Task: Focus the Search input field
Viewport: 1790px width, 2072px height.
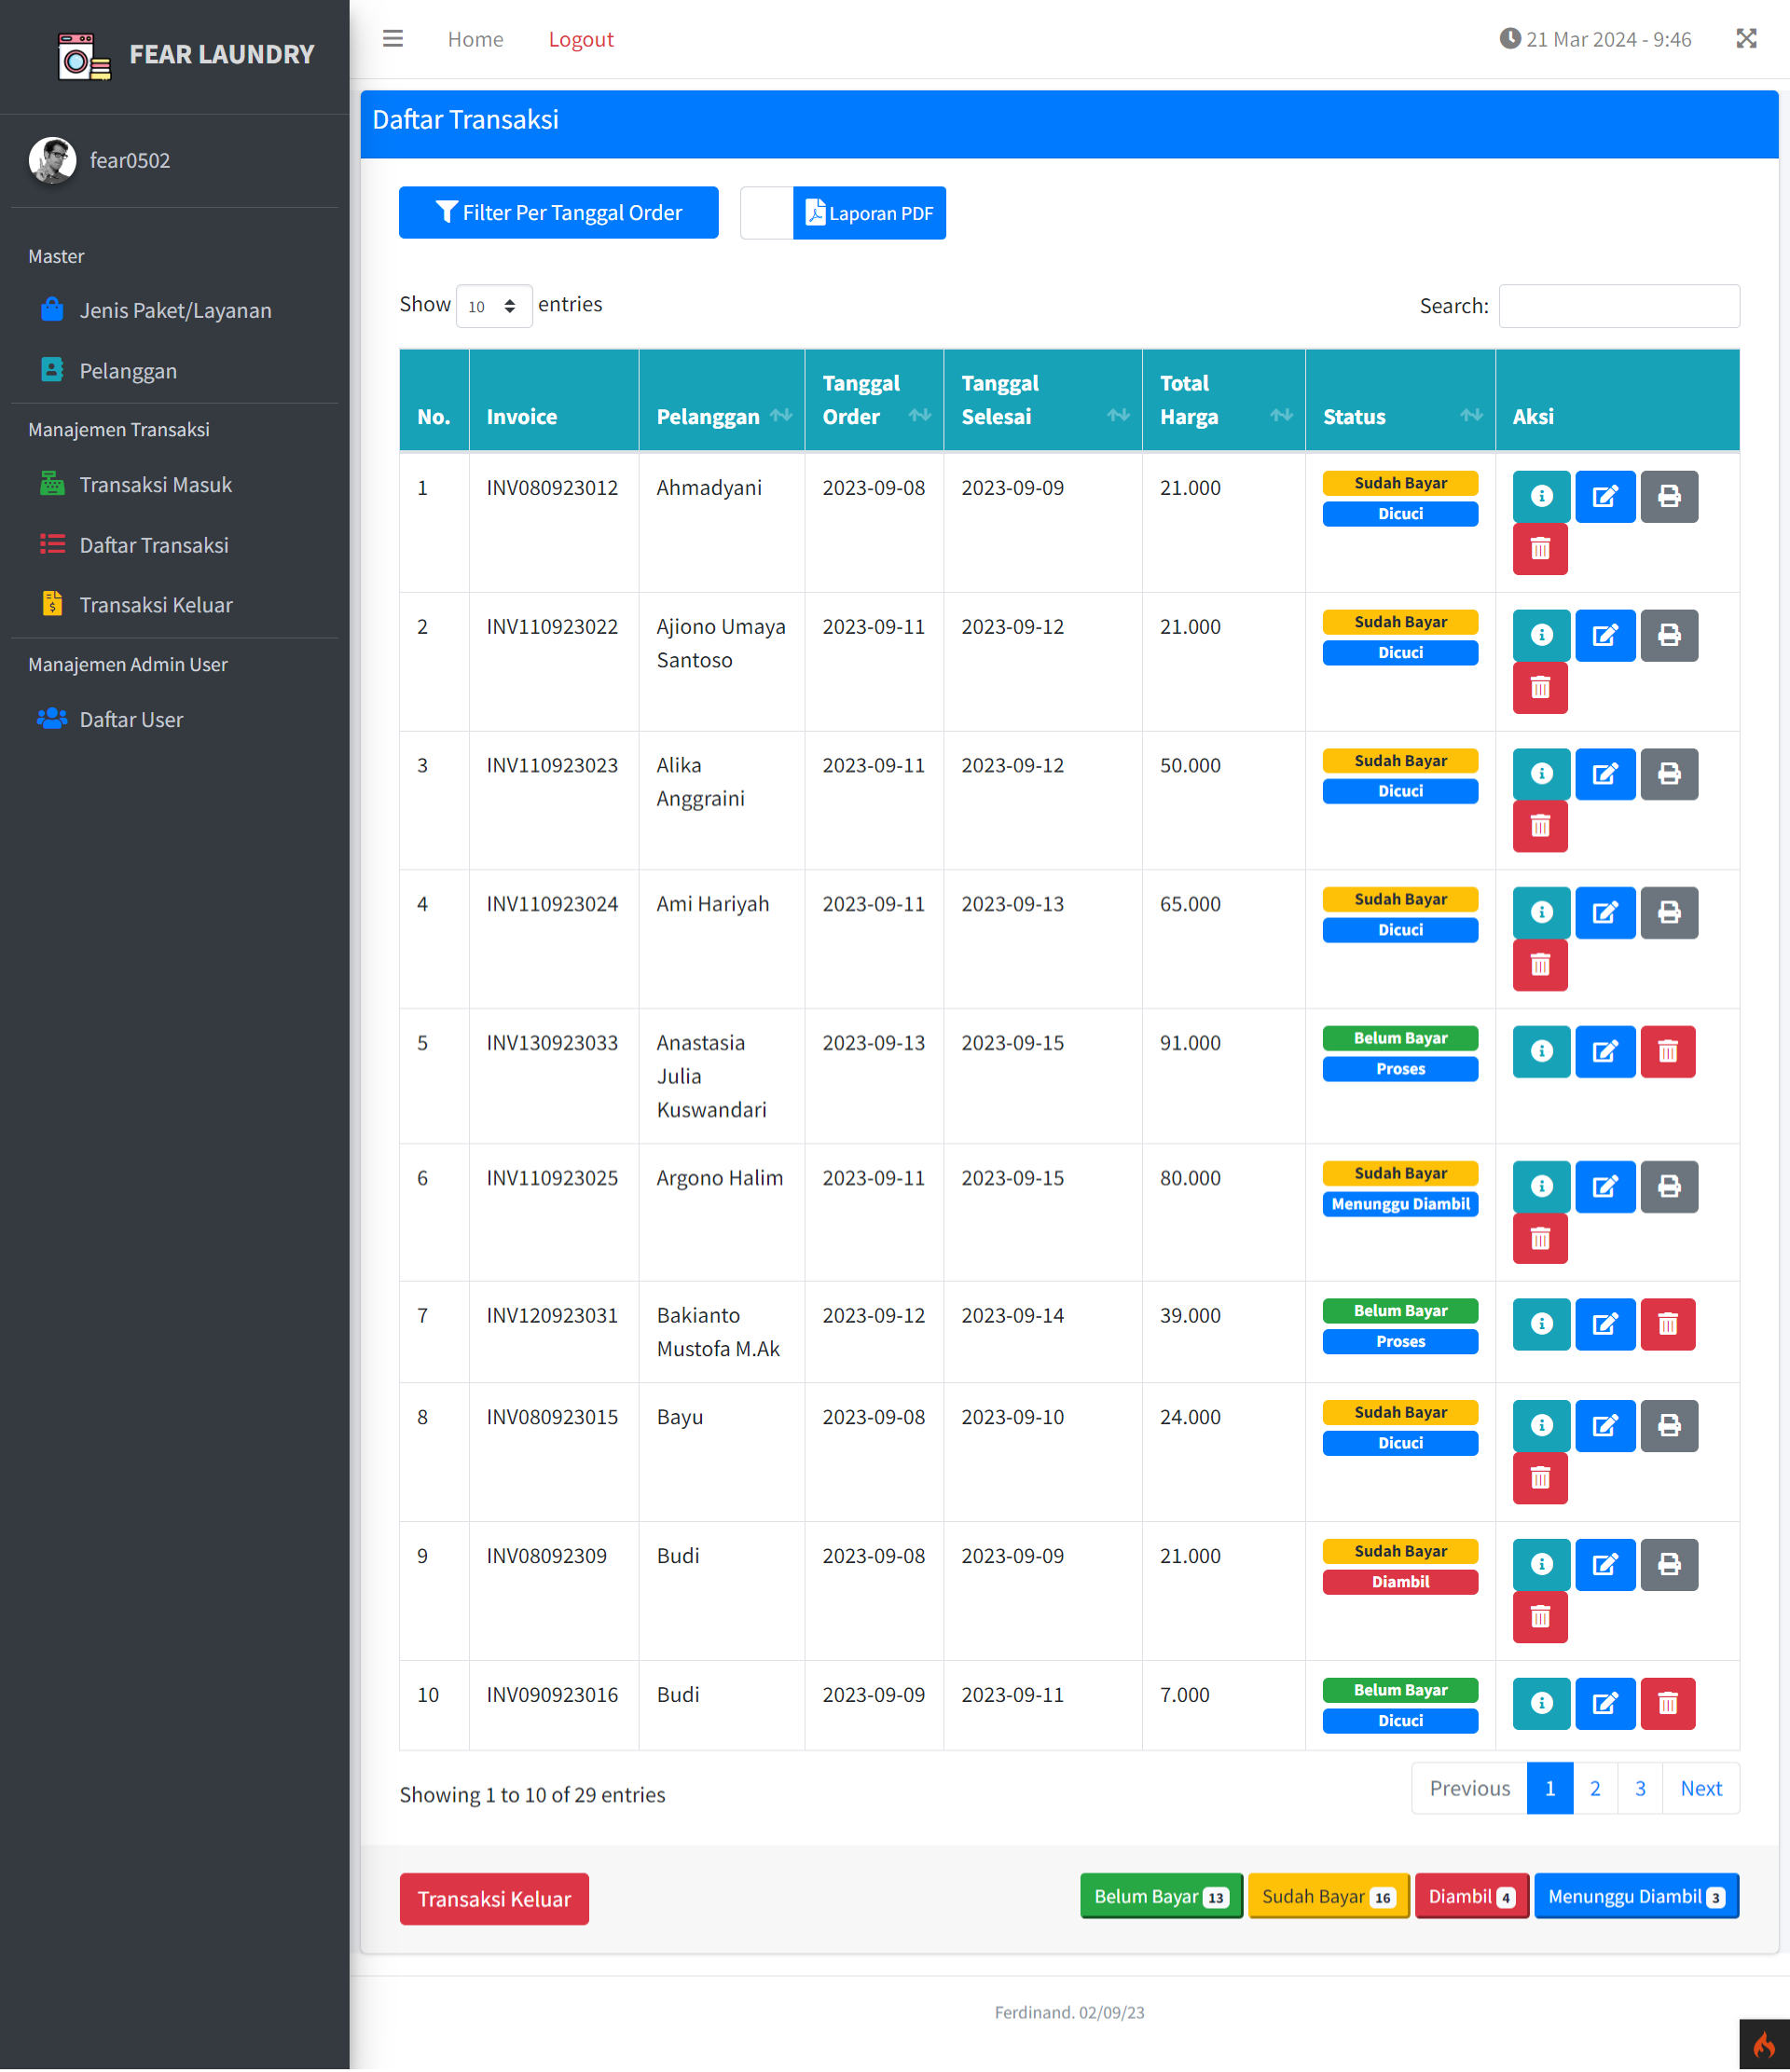Action: coord(1618,306)
